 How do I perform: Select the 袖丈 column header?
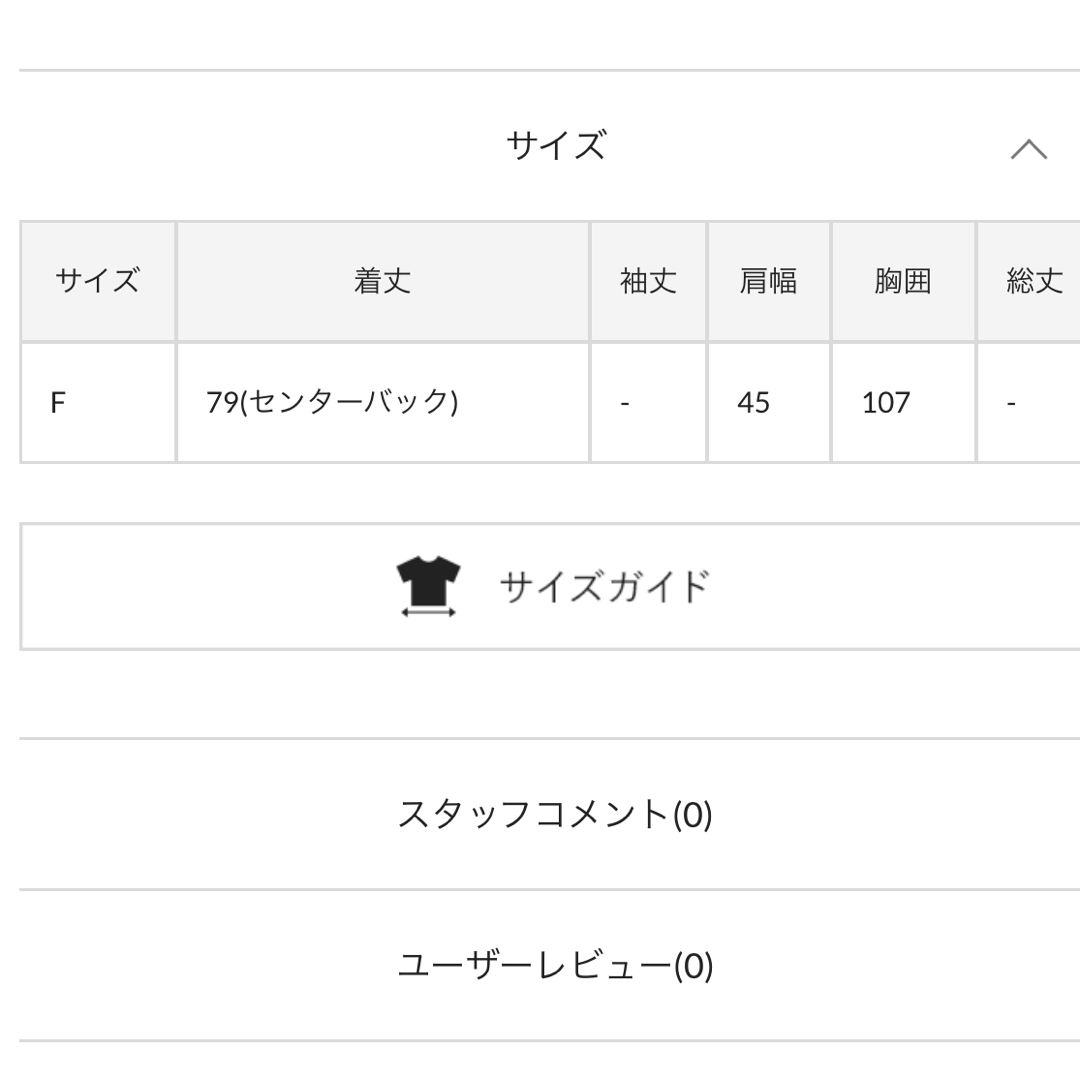click(648, 282)
